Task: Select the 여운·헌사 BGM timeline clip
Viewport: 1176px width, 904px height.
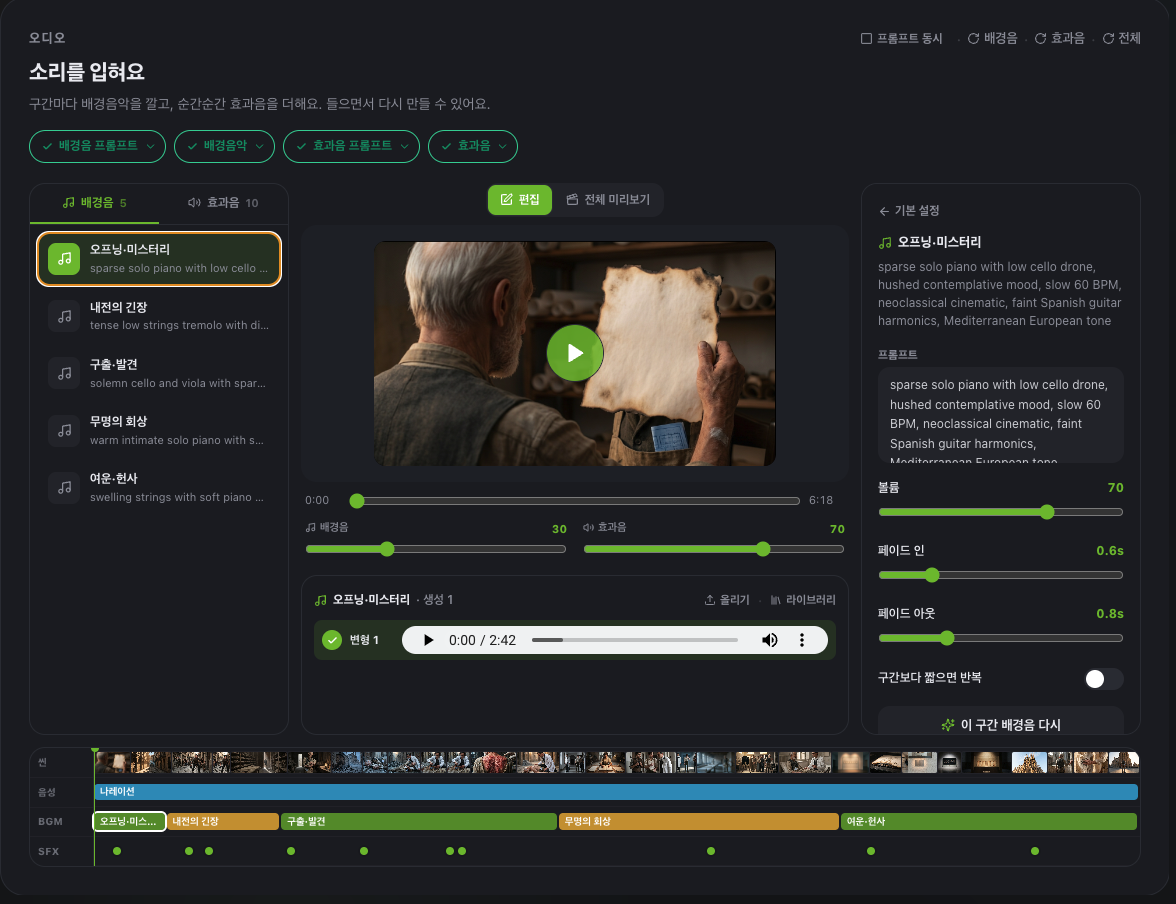Action: tap(988, 821)
